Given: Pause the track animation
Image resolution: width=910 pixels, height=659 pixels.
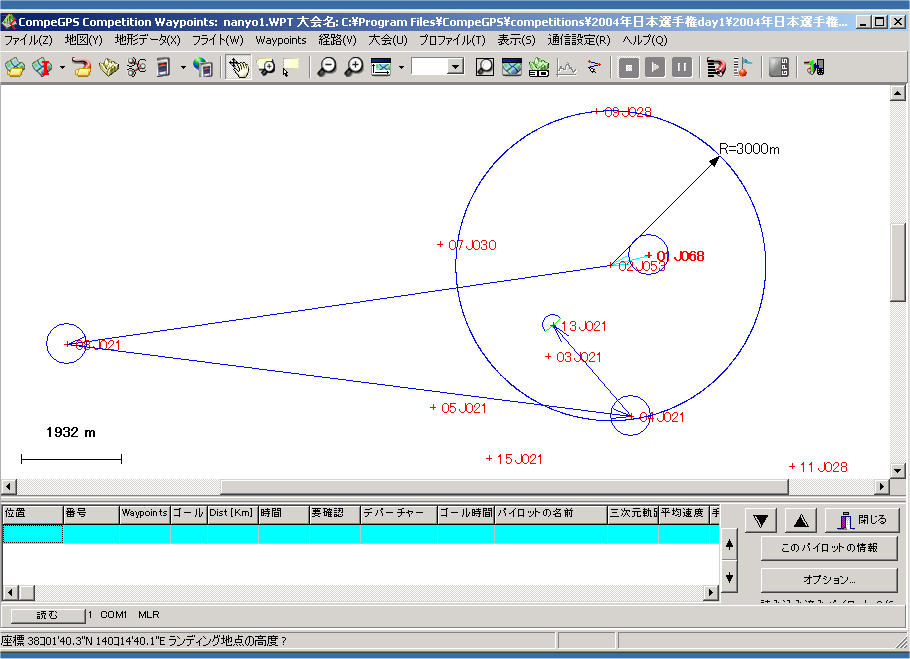Looking at the screenshot, I should [682, 67].
